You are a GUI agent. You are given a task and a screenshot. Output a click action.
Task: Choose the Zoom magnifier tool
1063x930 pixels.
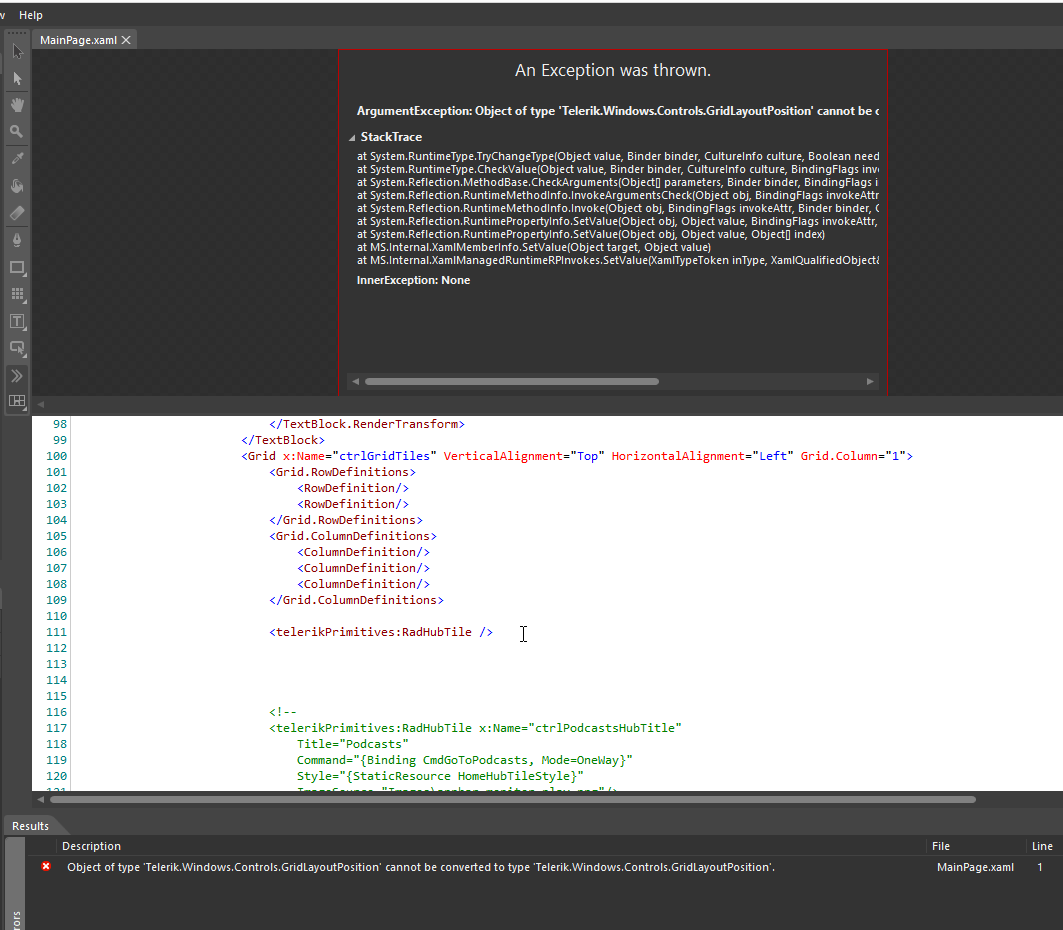17,132
